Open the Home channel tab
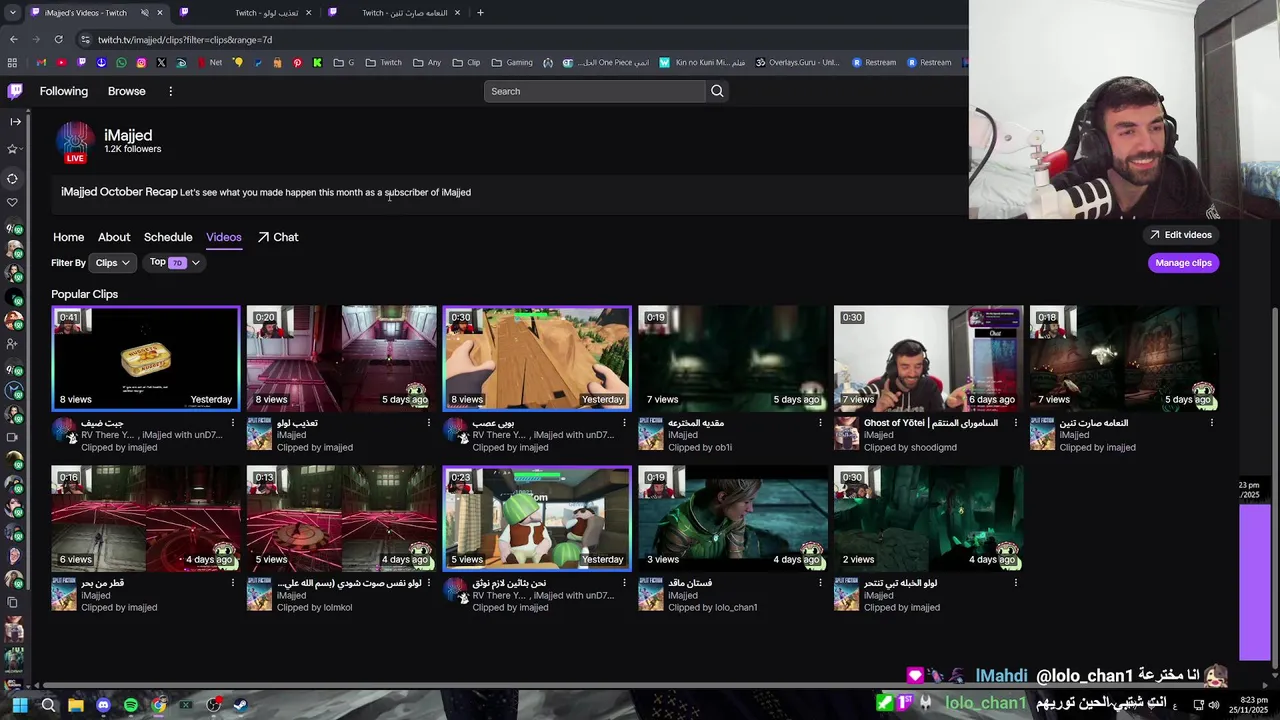Image resolution: width=1280 pixels, height=720 pixels. (x=68, y=237)
